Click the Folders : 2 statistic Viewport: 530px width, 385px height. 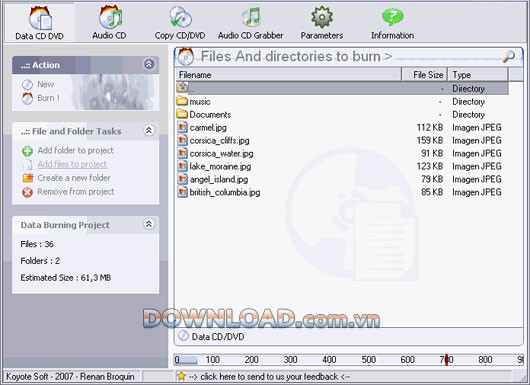[x=40, y=261]
